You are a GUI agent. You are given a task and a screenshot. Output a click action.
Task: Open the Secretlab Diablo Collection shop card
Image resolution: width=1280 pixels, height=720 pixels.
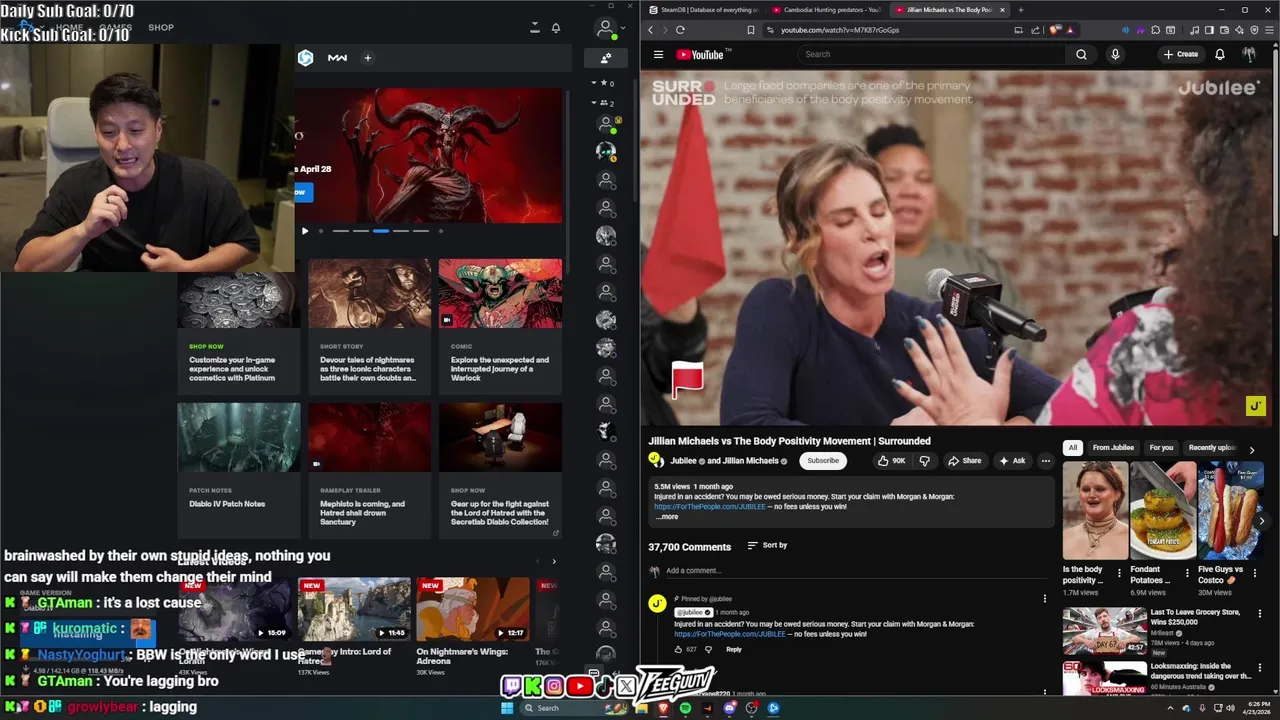point(500,470)
